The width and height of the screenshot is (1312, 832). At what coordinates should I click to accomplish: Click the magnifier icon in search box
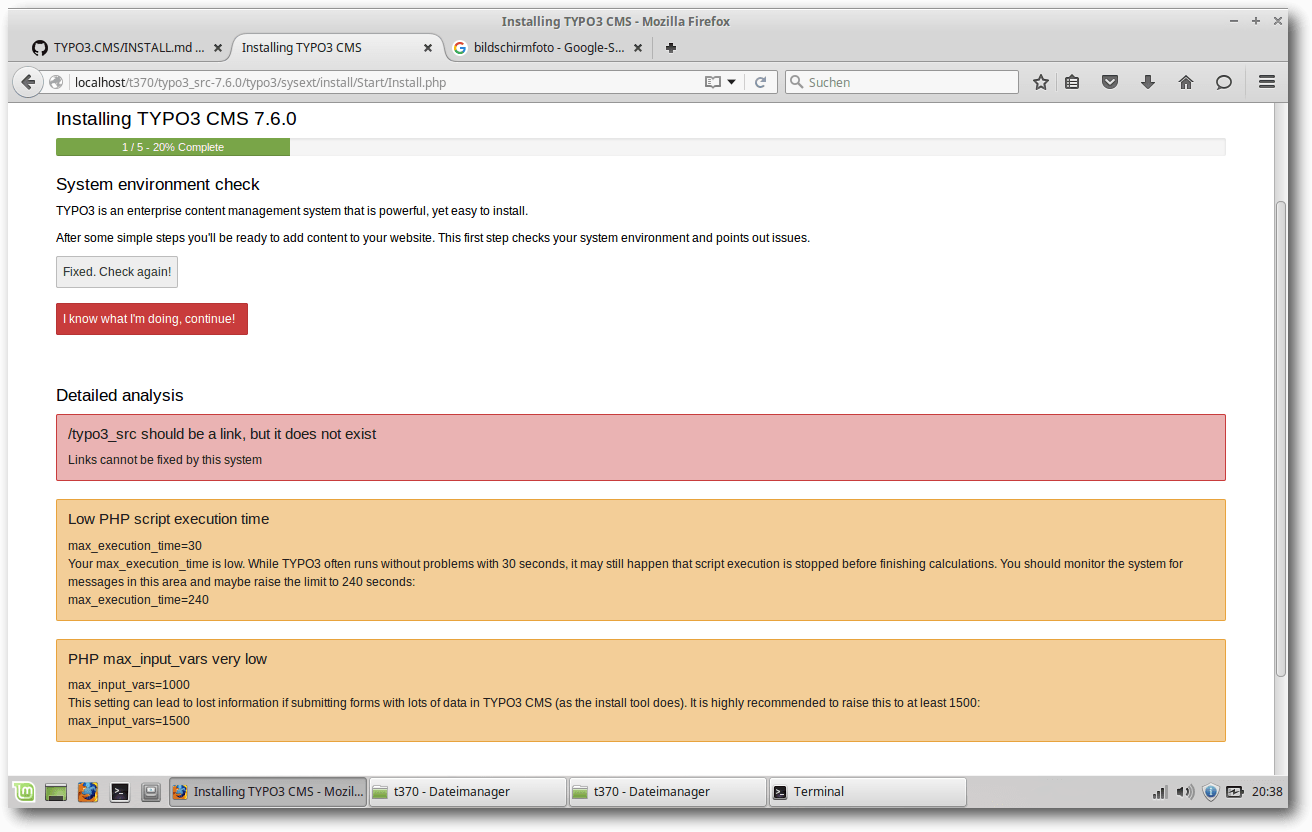click(x=797, y=83)
